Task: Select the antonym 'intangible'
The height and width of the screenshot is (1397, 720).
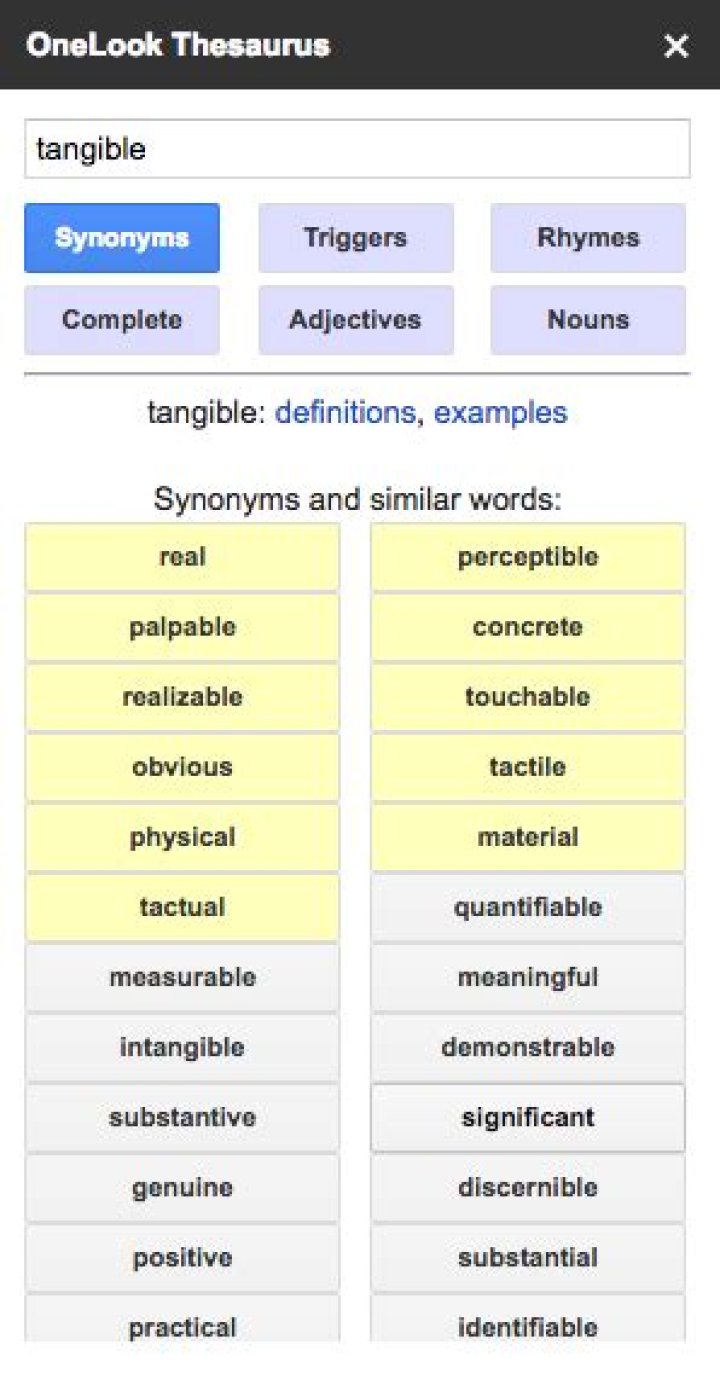Action: click(x=182, y=1047)
